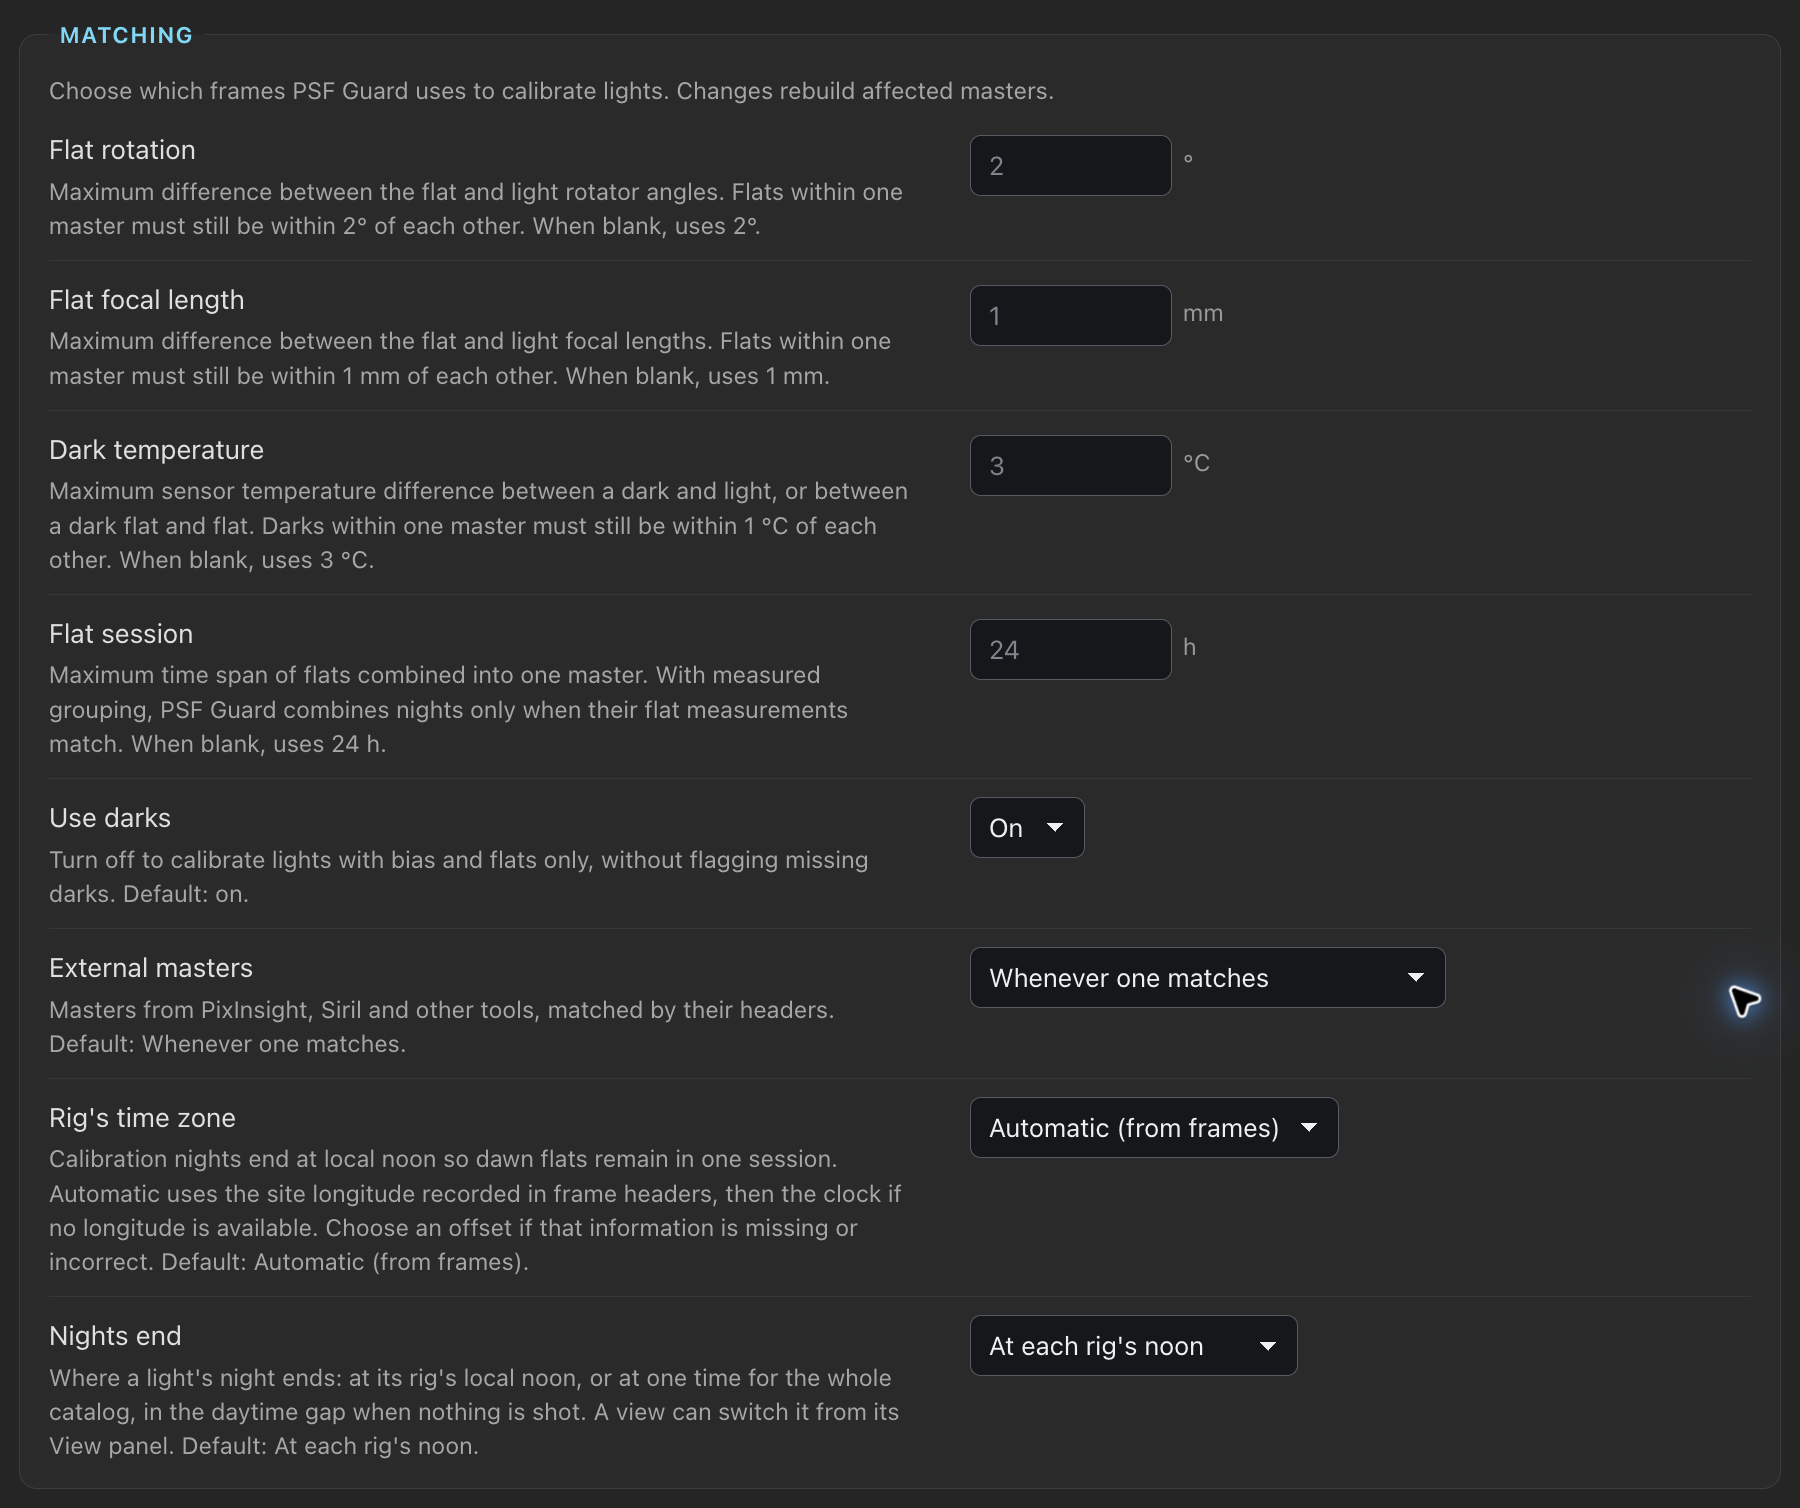Select the Flat session hours input field

[1070, 650]
